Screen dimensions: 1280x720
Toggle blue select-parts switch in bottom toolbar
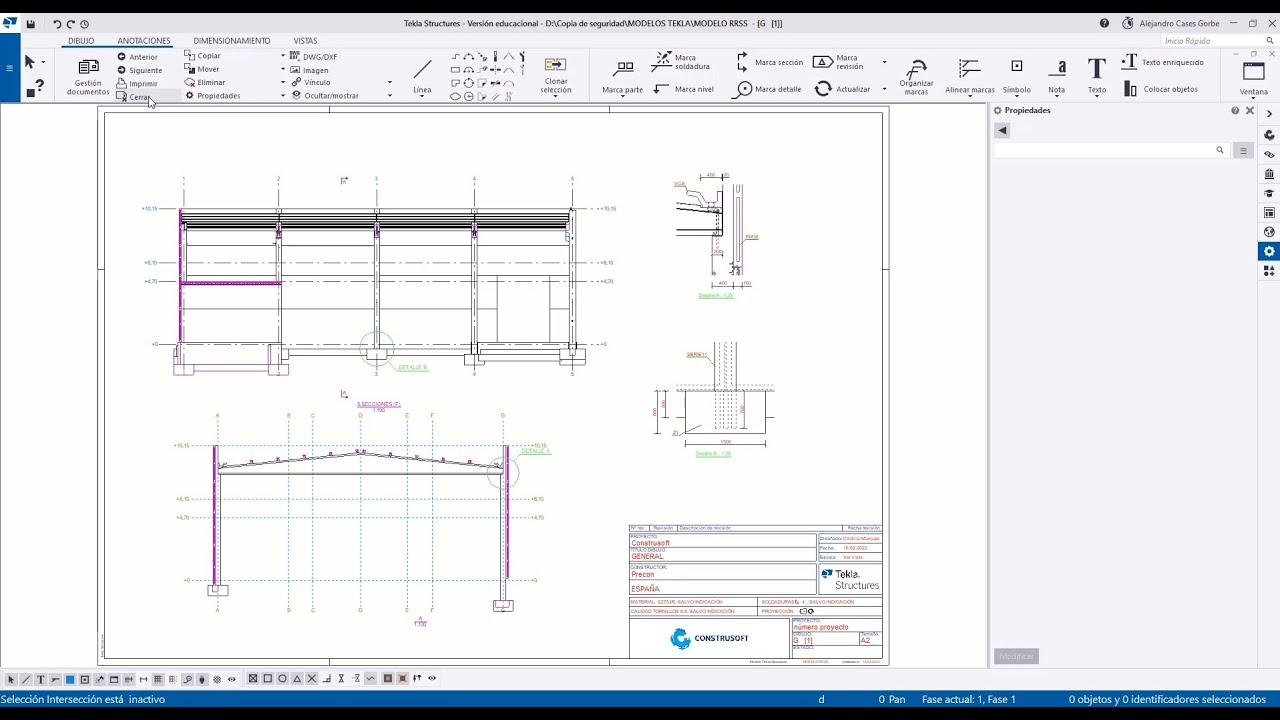point(70,679)
